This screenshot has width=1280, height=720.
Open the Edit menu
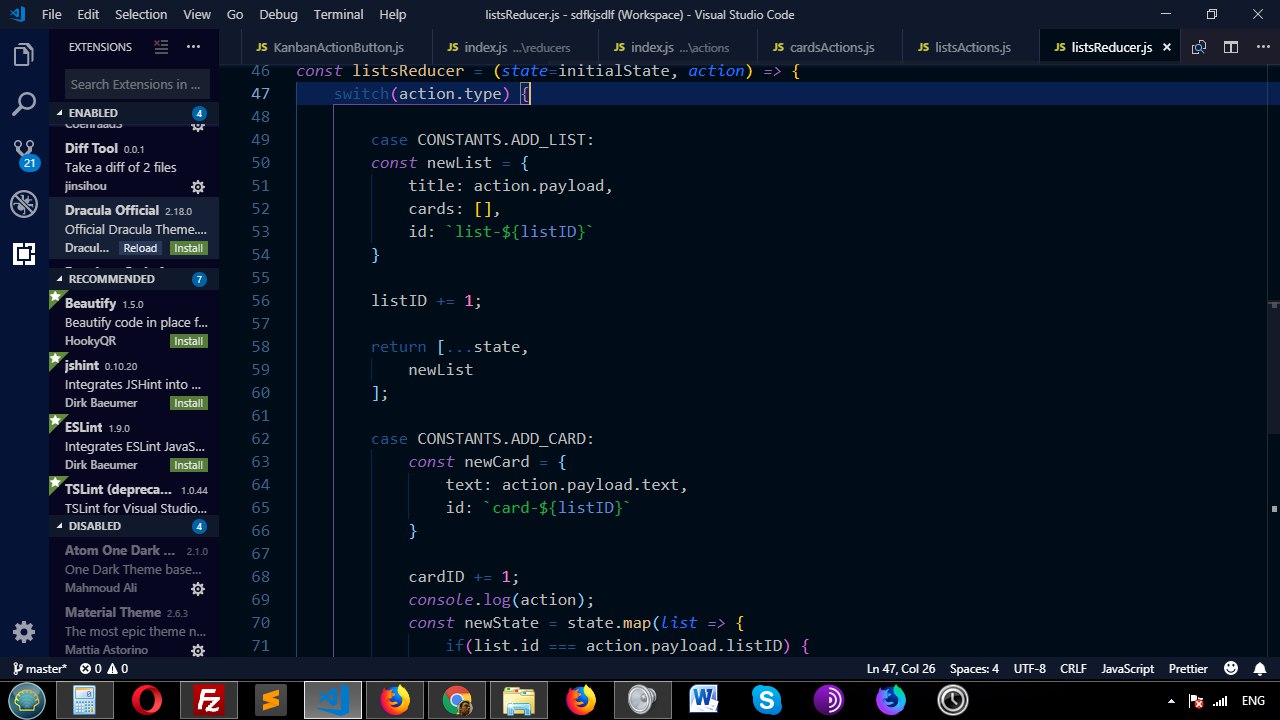tap(88, 14)
